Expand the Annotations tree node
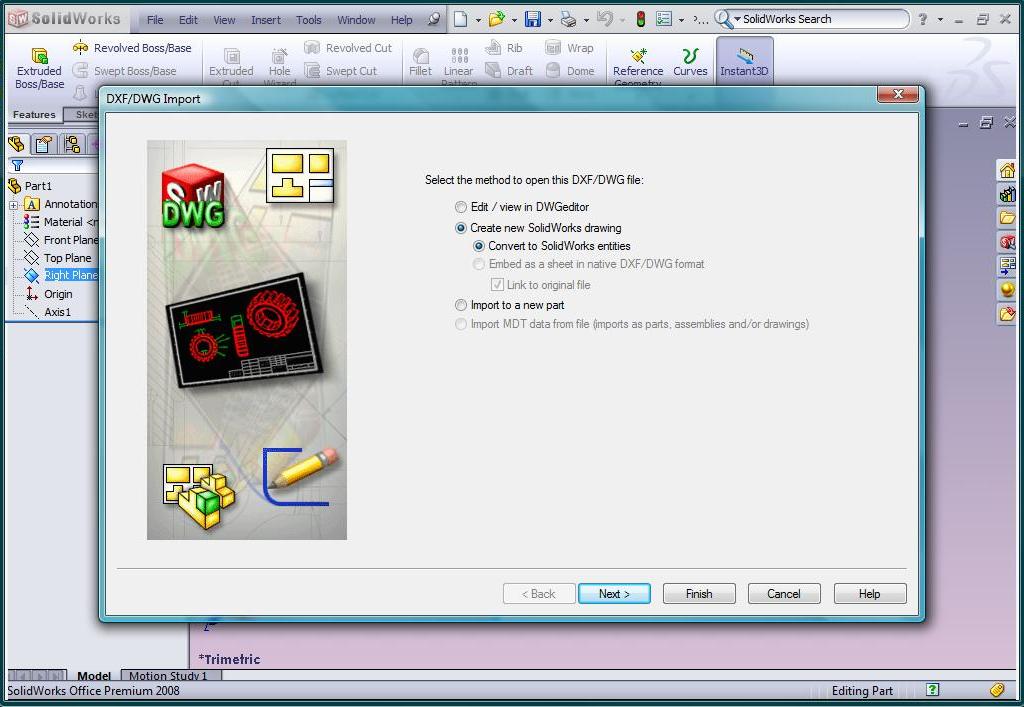The width and height of the screenshot is (1024, 707). (x=13, y=205)
